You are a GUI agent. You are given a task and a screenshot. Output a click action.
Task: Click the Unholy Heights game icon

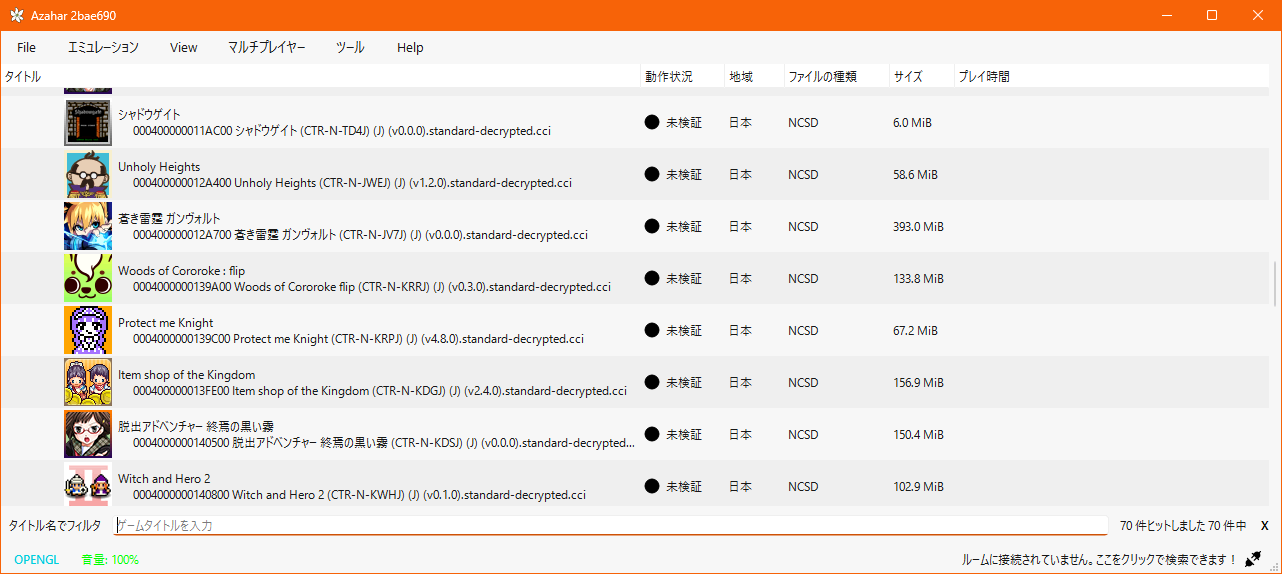click(88, 174)
